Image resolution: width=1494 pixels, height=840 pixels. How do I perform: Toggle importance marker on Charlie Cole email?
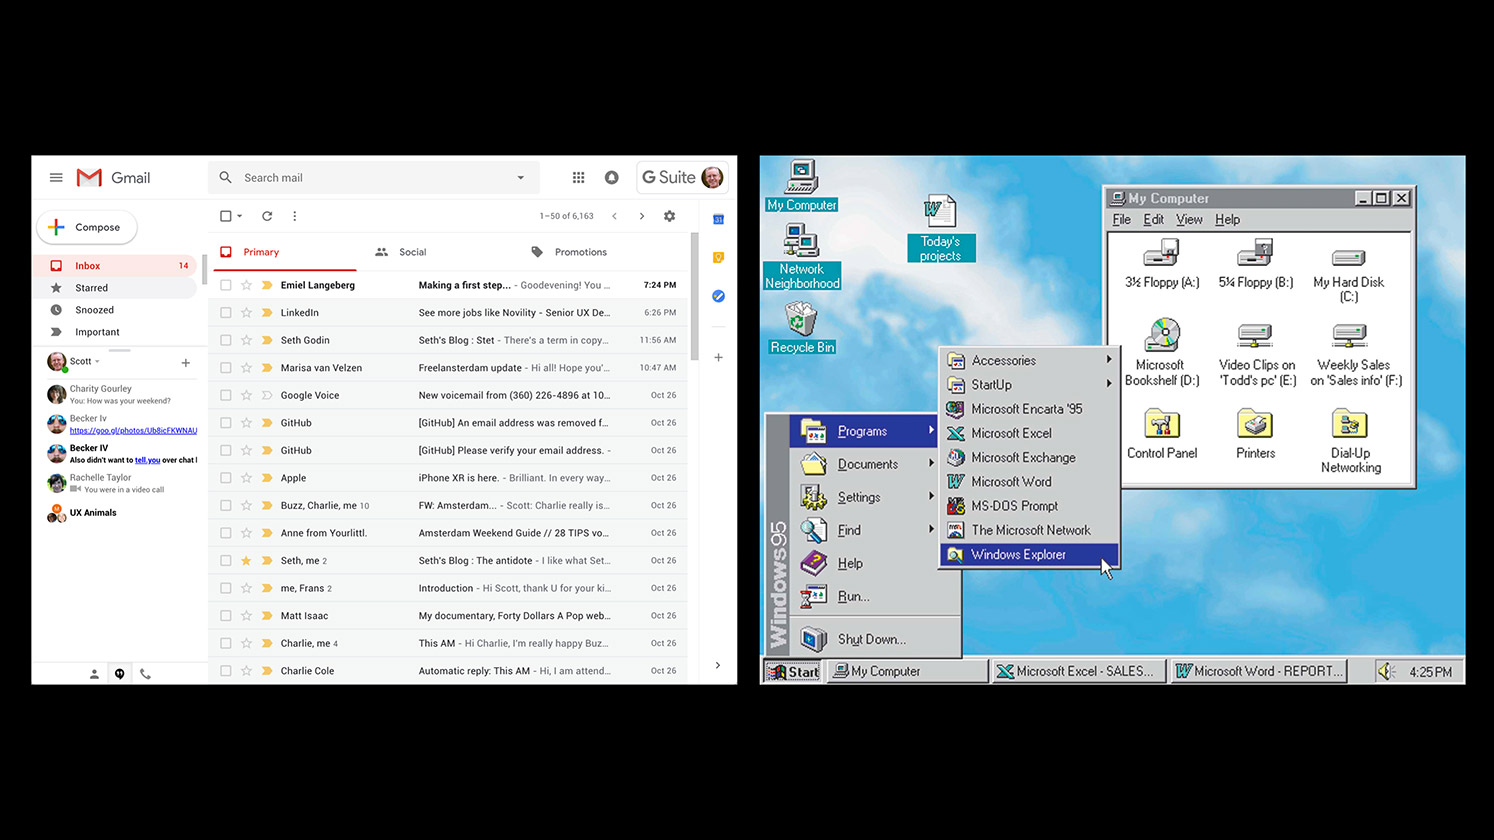(267, 671)
